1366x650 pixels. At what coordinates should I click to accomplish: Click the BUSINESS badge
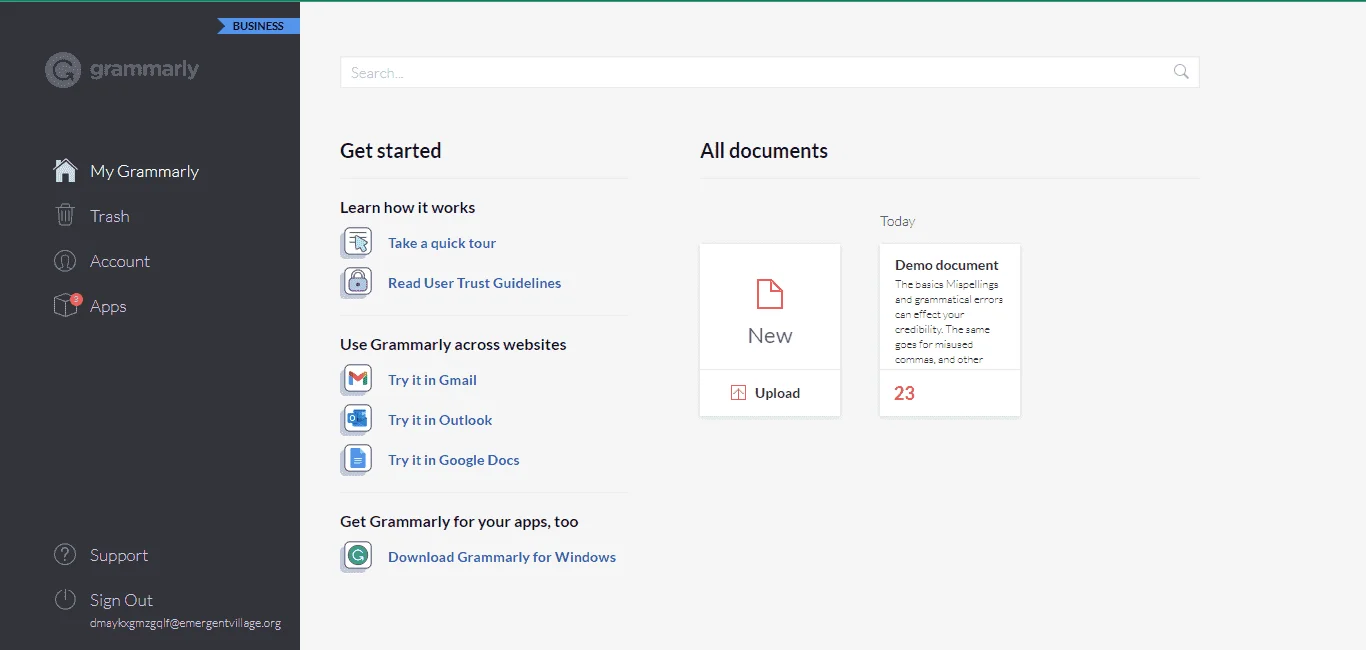[x=258, y=26]
